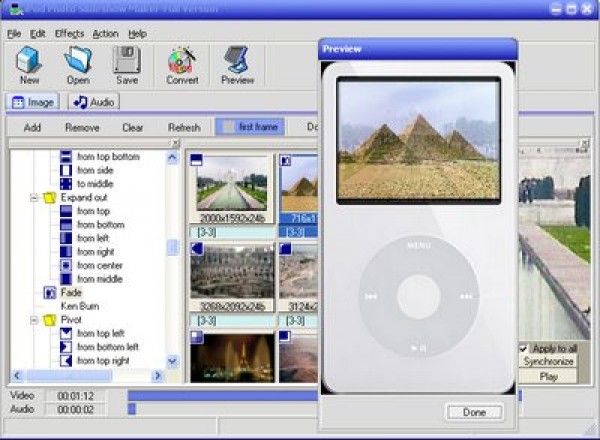Click transition badge on Taj Mahal thumbnail
This screenshot has width=600, height=440.
[196, 160]
